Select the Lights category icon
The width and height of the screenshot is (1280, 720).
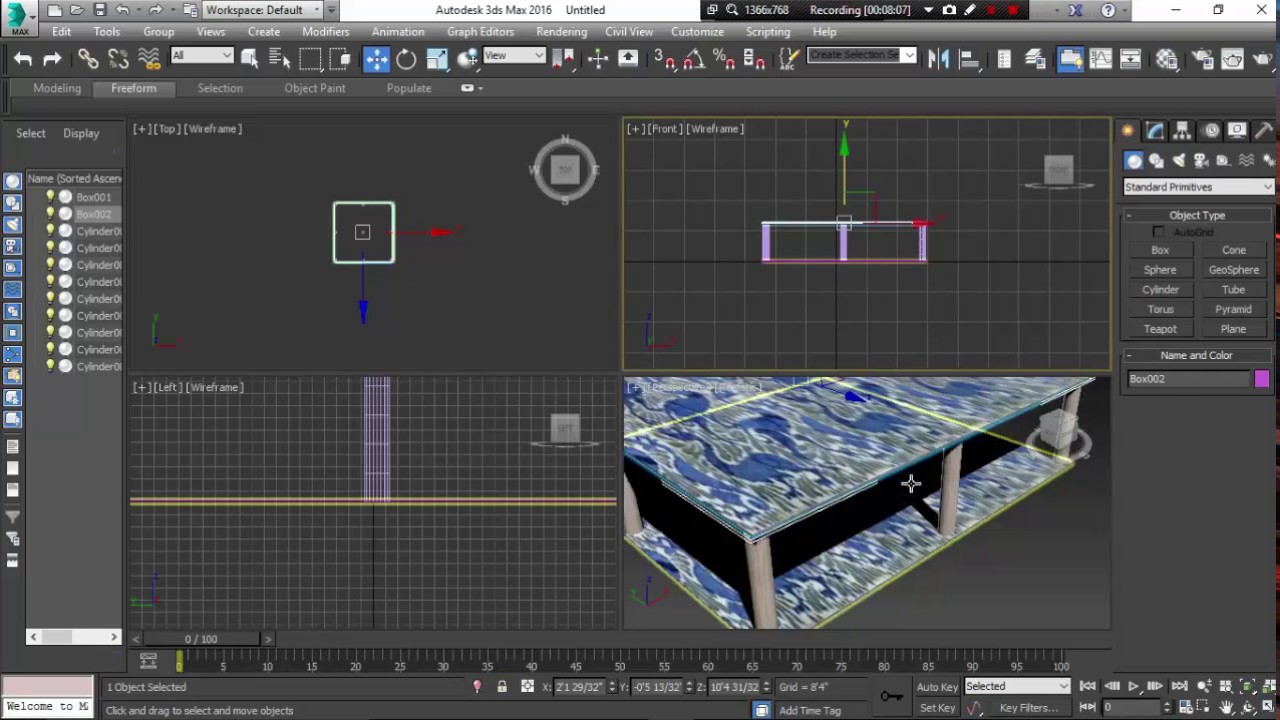coord(1178,160)
